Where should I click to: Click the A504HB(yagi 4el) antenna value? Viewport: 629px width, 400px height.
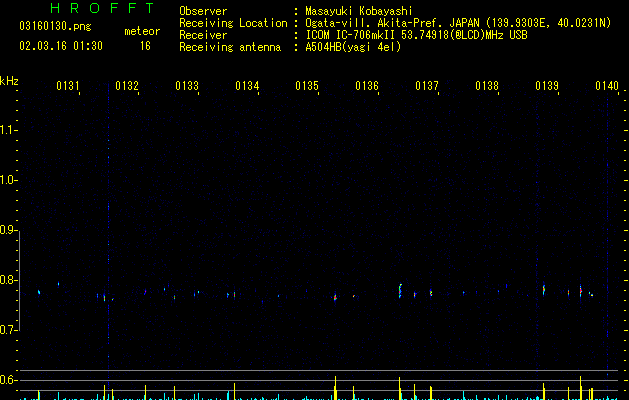pyautogui.click(x=353, y=47)
